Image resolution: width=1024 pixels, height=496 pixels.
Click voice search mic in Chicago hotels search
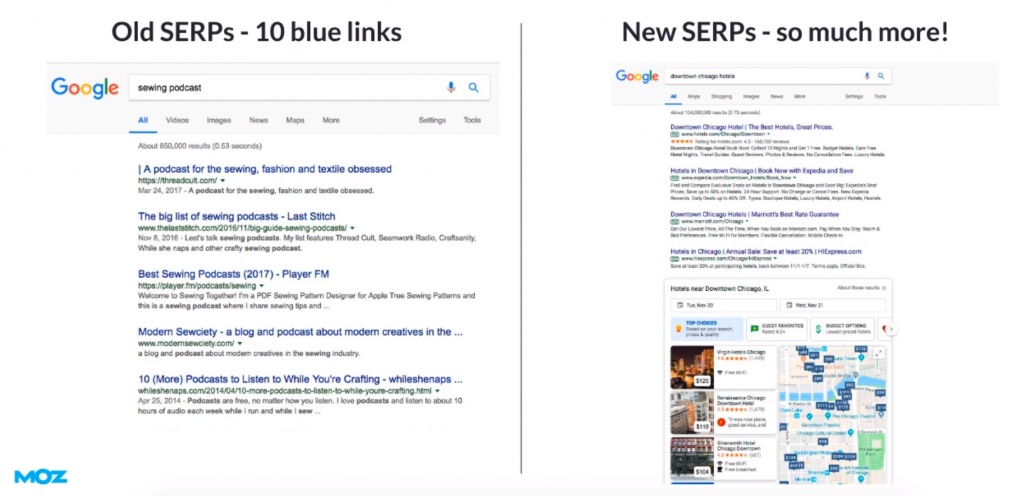tap(867, 76)
